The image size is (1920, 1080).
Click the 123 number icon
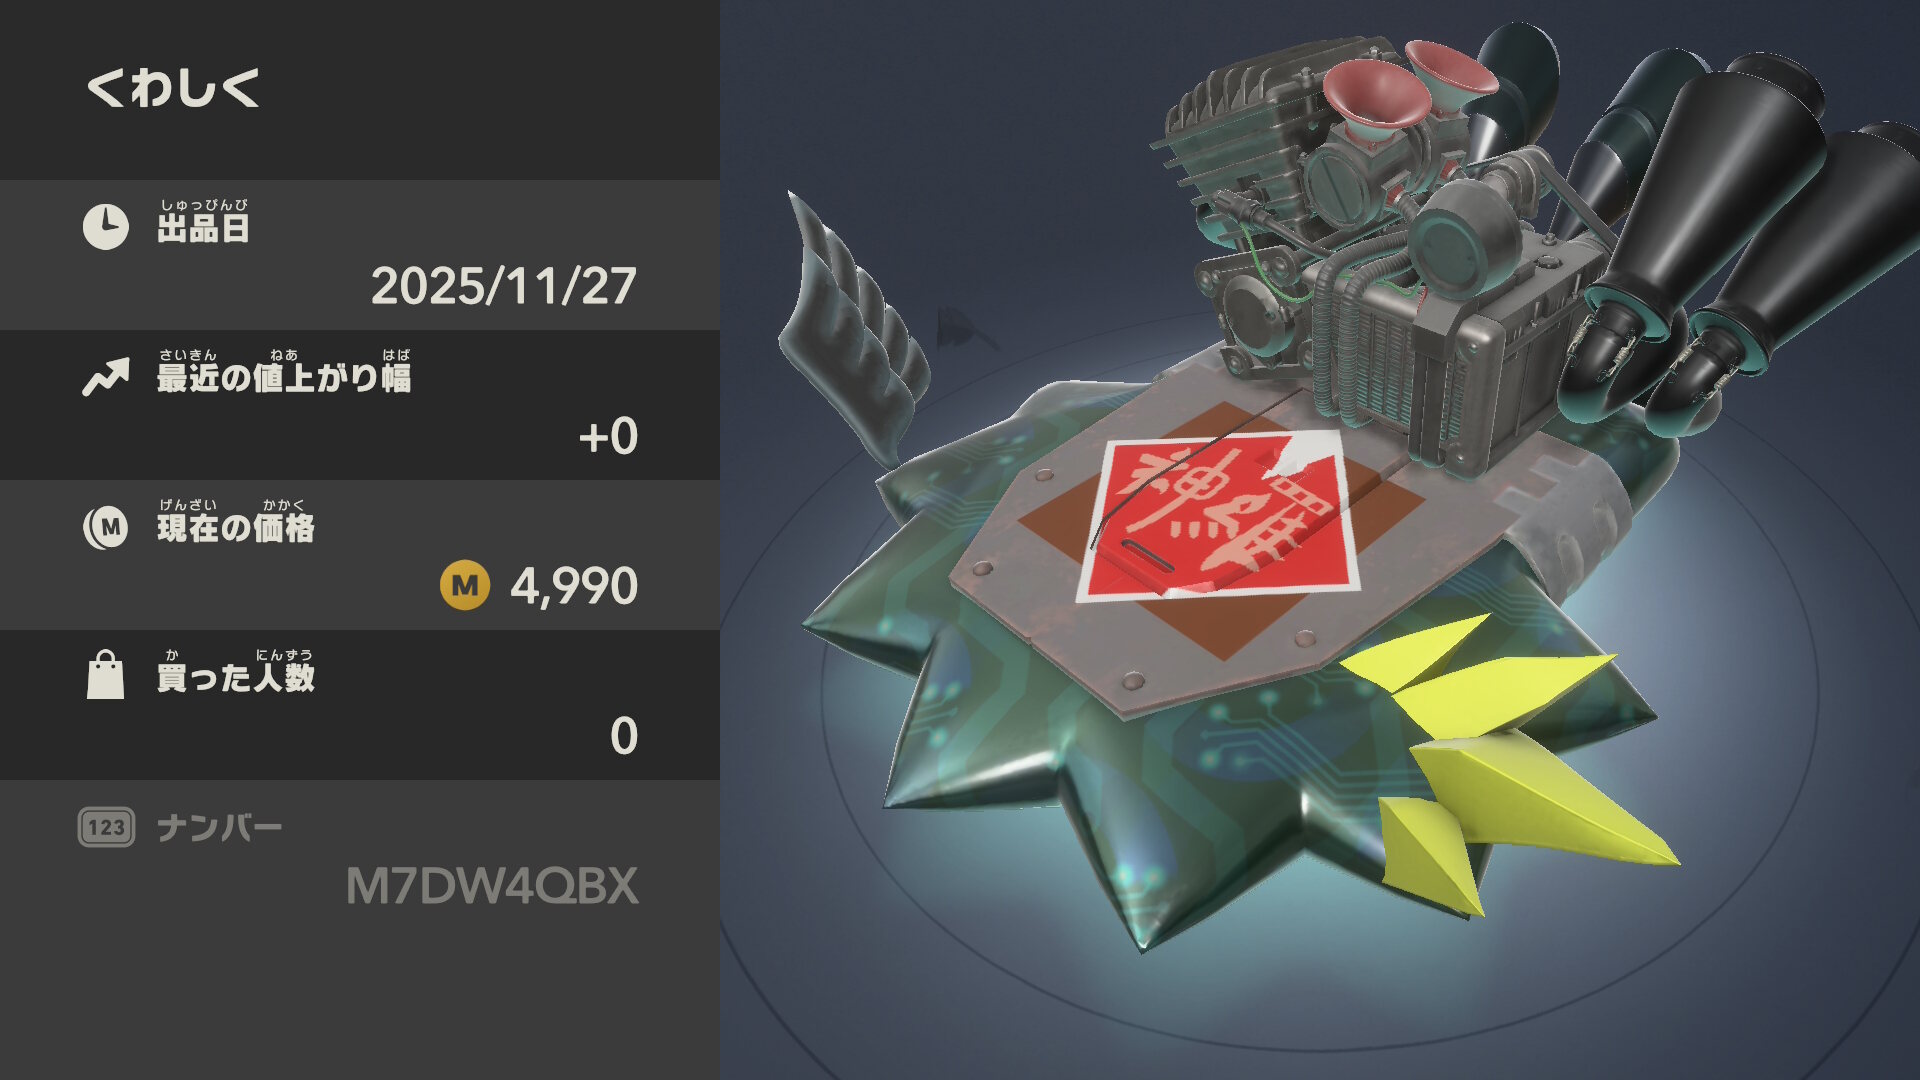pyautogui.click(x=106, y=827)
